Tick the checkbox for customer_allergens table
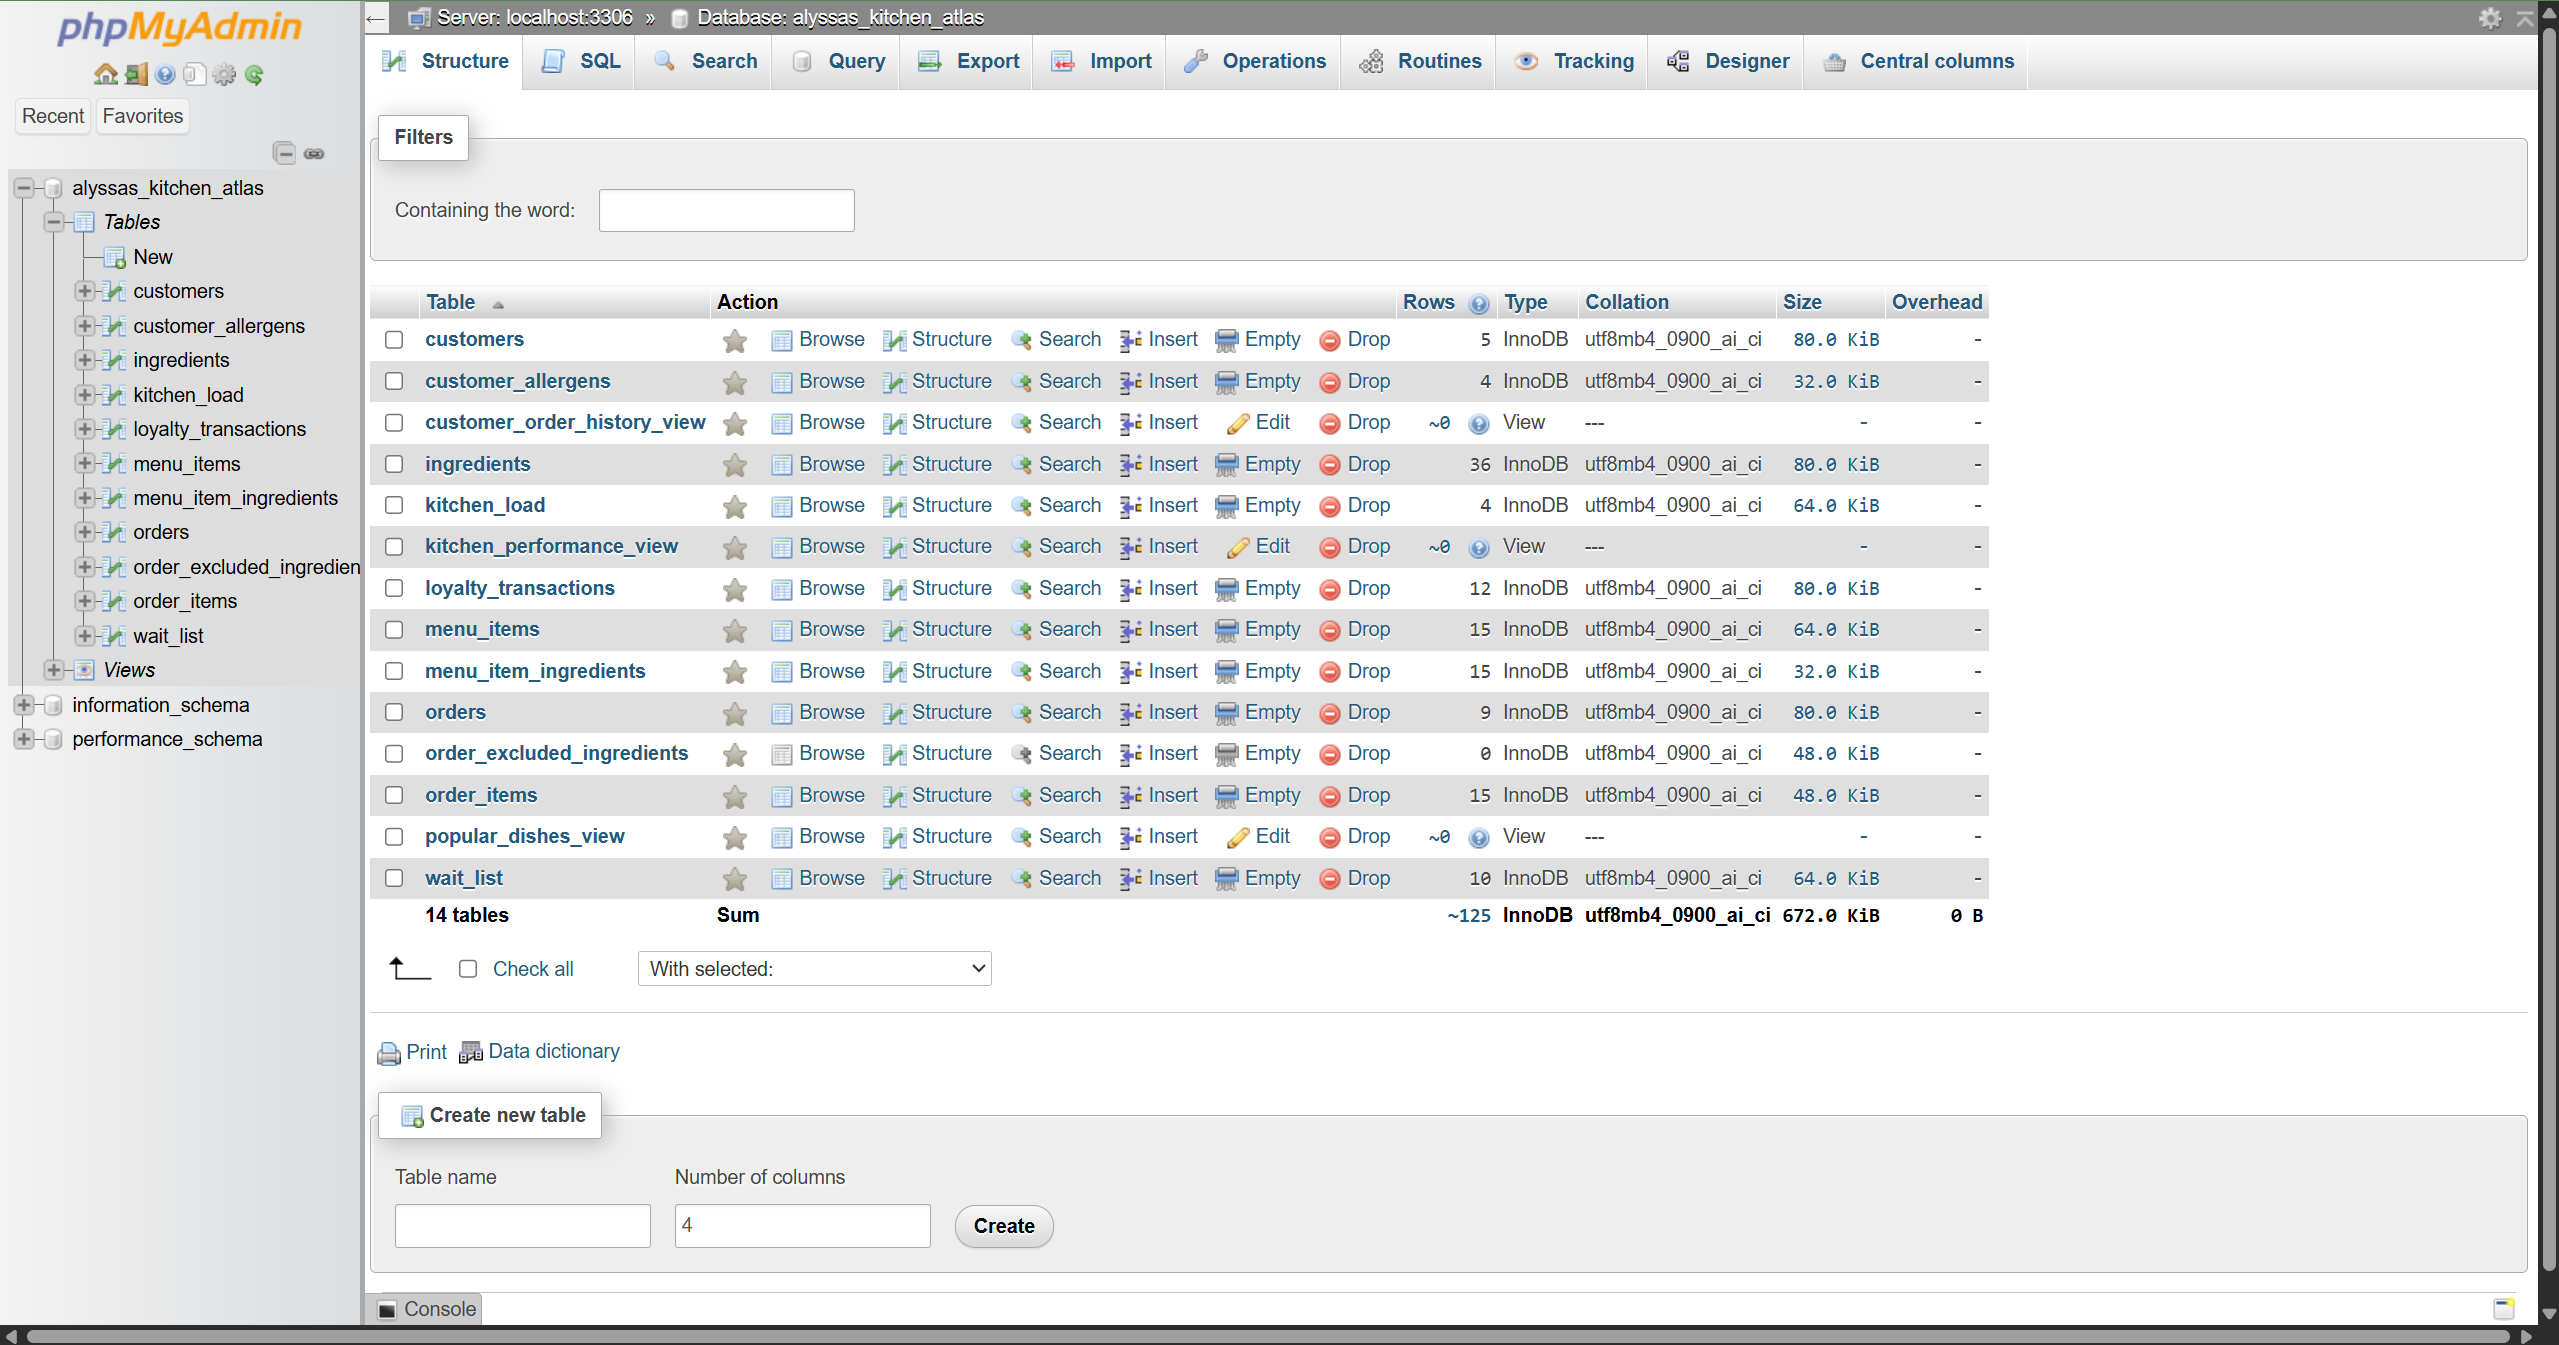The image size is (2559, 1345). coord(394,381)
